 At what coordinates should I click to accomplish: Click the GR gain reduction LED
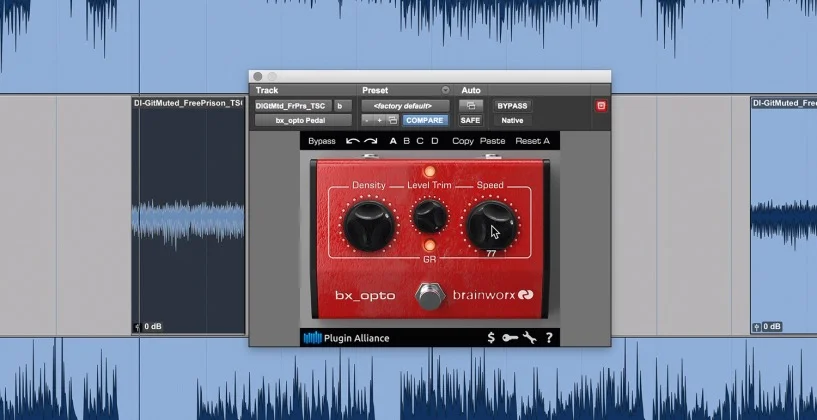[x=429, y=245]
